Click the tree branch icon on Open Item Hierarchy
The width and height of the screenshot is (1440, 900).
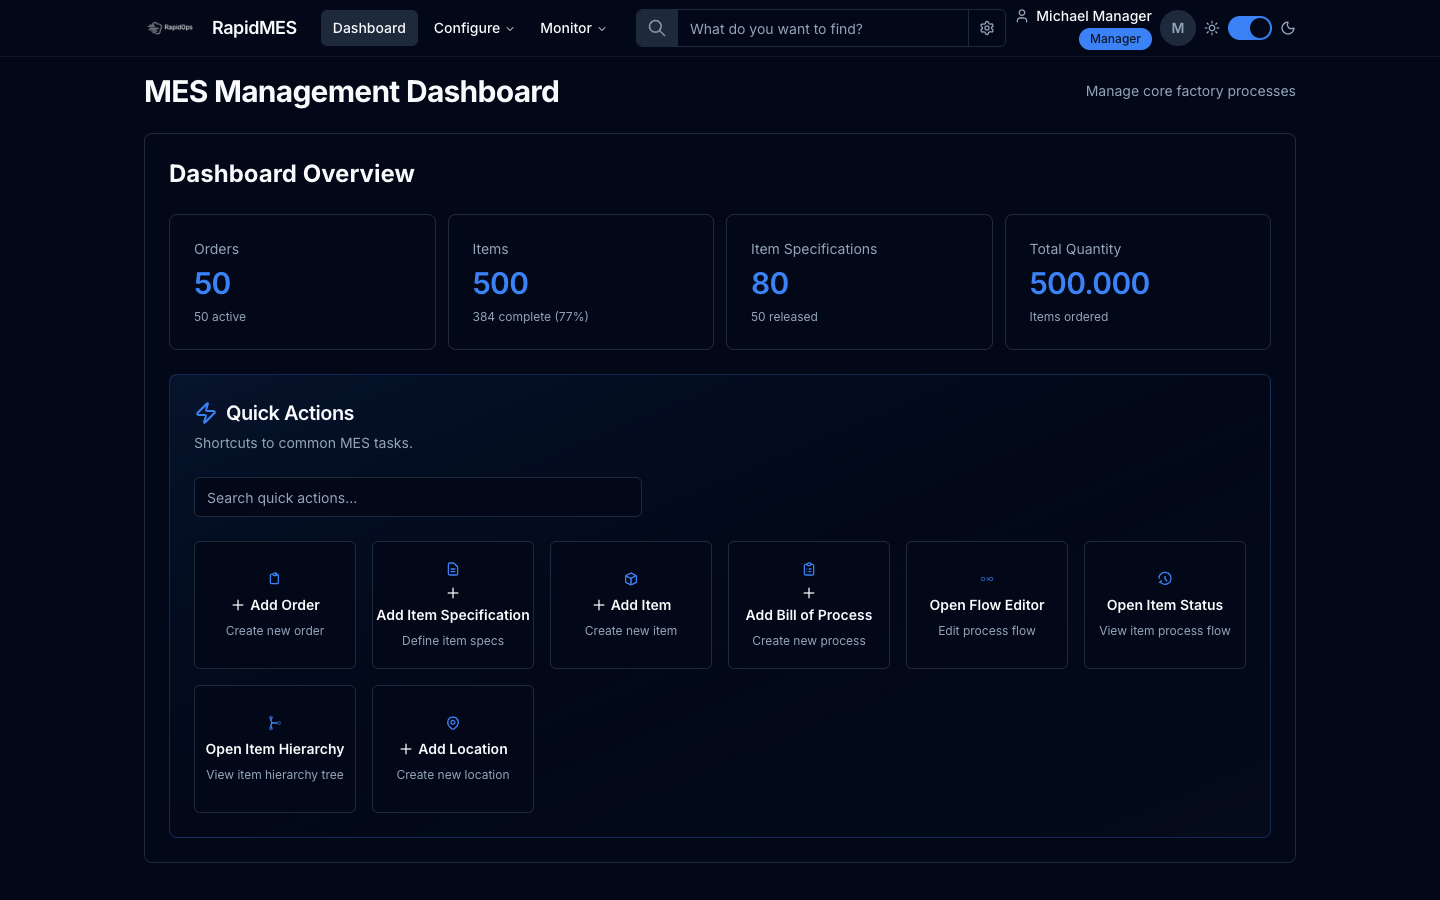[x=275, y=722]
